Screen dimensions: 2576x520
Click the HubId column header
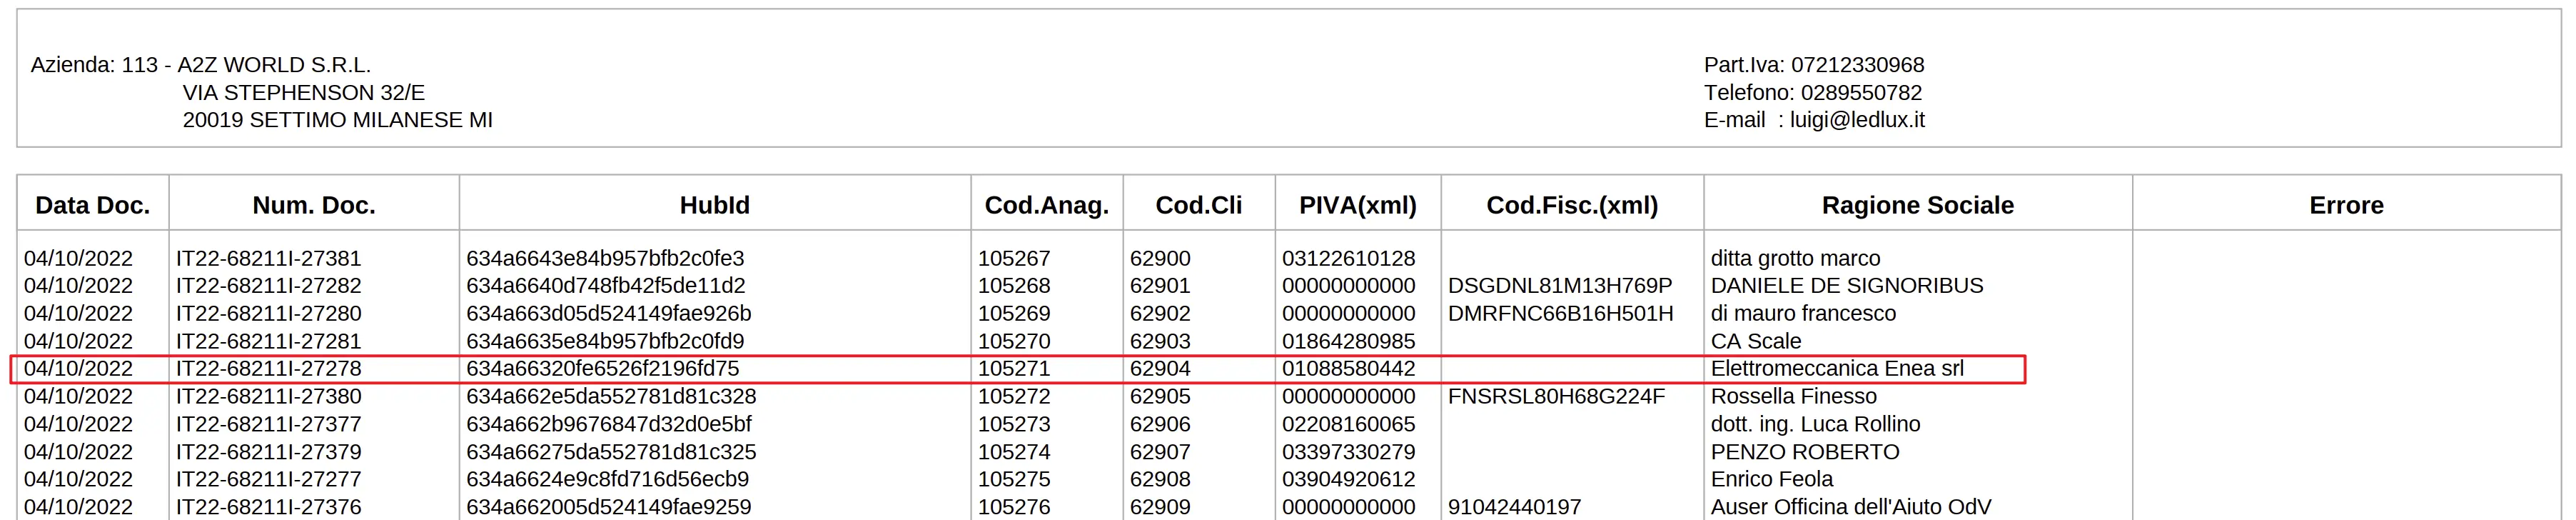pos(714,205)
